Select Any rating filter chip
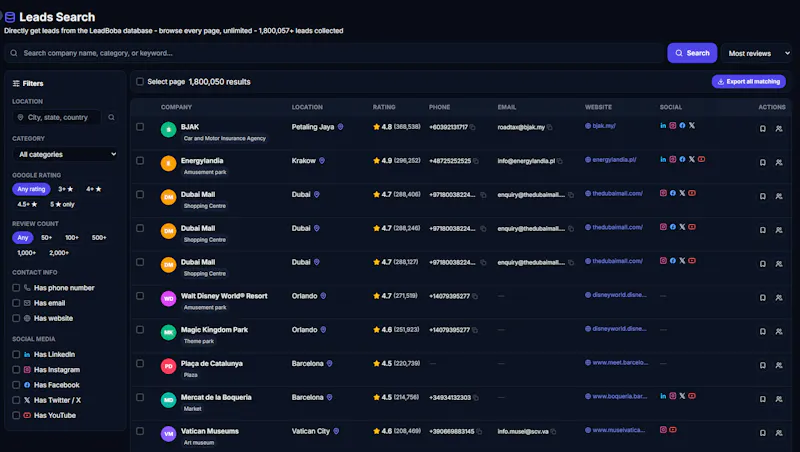This screenshot has width=800, height=452. point(31,189)
